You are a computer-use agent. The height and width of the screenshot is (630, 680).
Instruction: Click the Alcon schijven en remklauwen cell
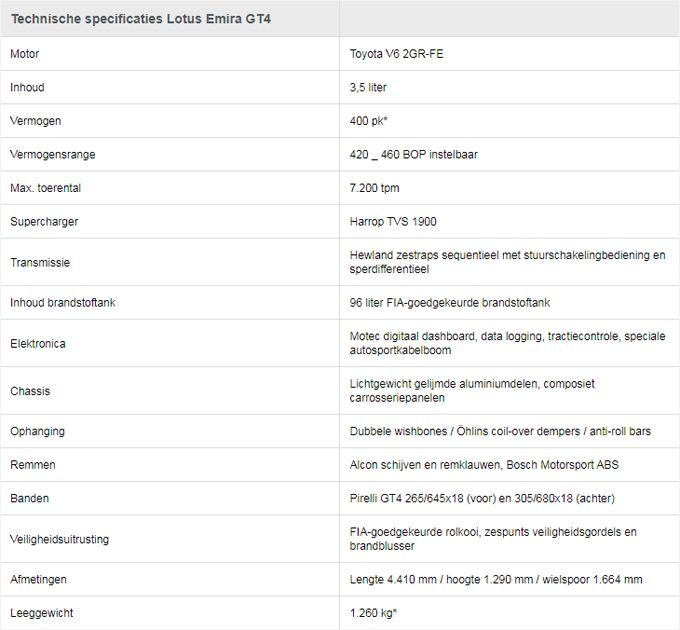[484, 465]
